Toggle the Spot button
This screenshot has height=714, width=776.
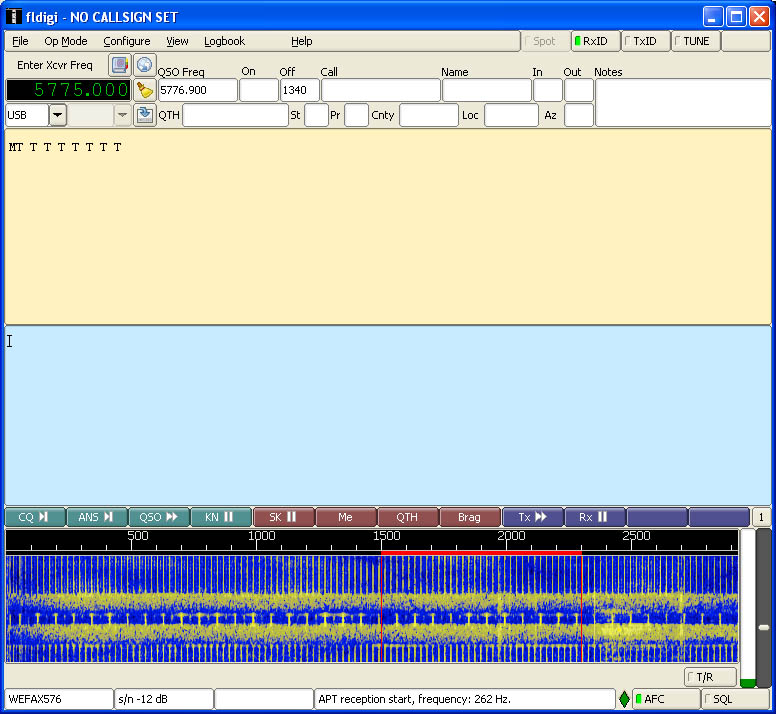click(x=544, y=41)
